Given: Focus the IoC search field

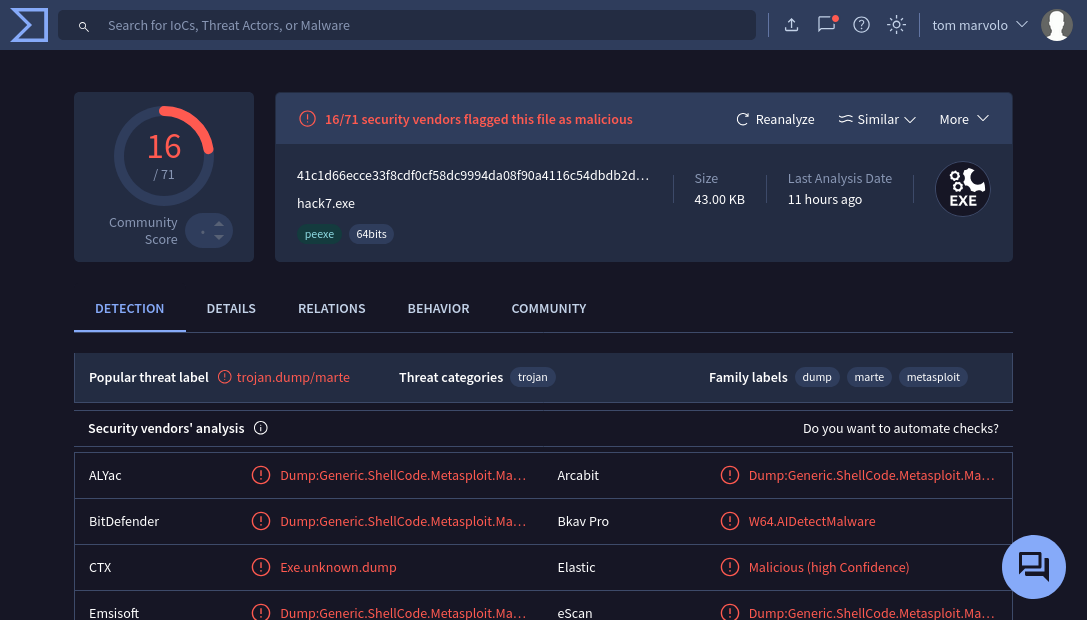Looking at the screenshot, I should pos(407,25).
